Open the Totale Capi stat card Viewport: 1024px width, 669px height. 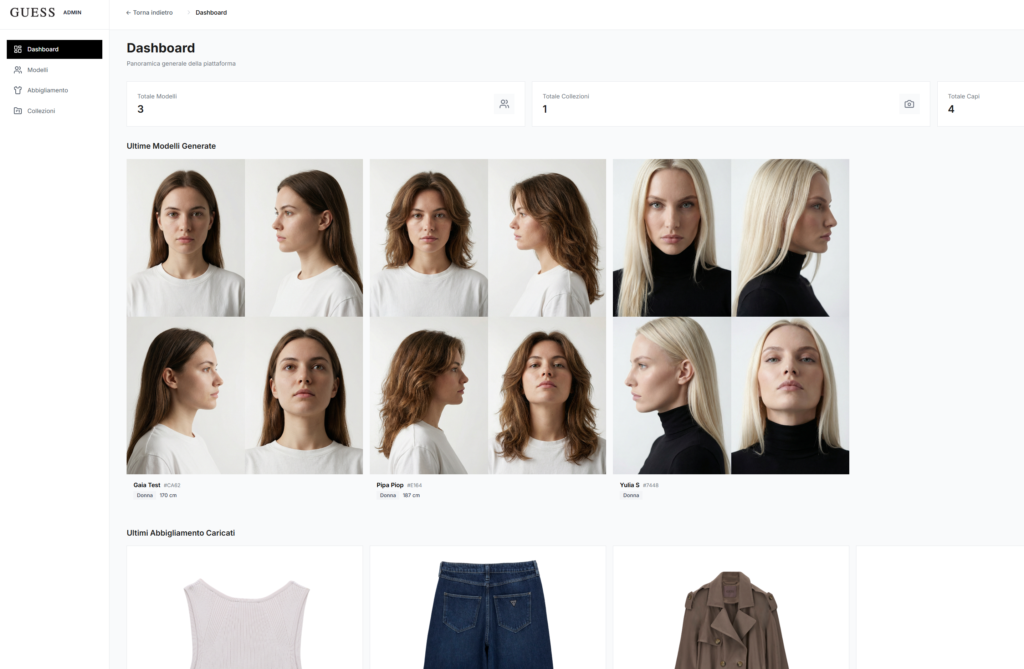(980, 104)
